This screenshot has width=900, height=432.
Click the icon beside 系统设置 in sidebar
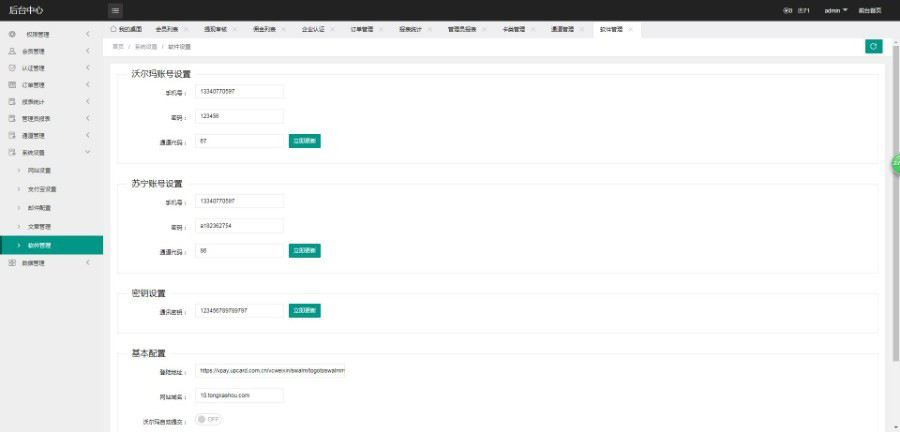click(12, 153)
